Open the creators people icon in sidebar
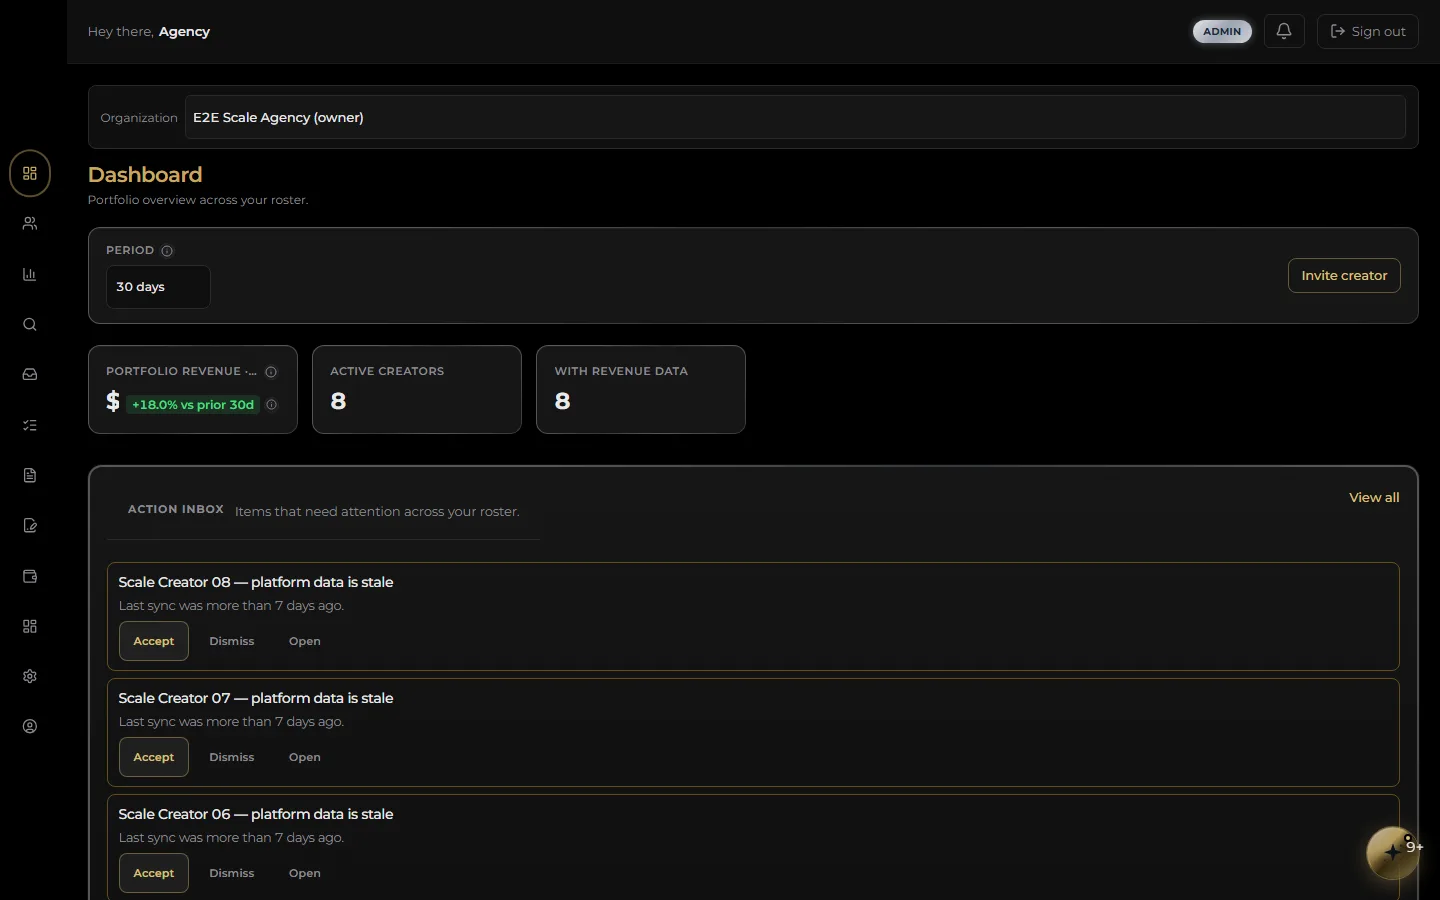Viewport: 1440px width, 900px height. (30, 224)
